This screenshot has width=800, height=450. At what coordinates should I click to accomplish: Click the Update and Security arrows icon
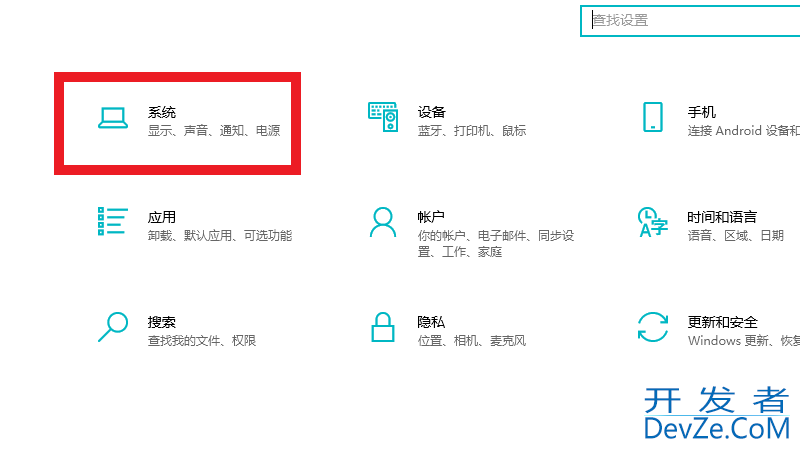653,327
